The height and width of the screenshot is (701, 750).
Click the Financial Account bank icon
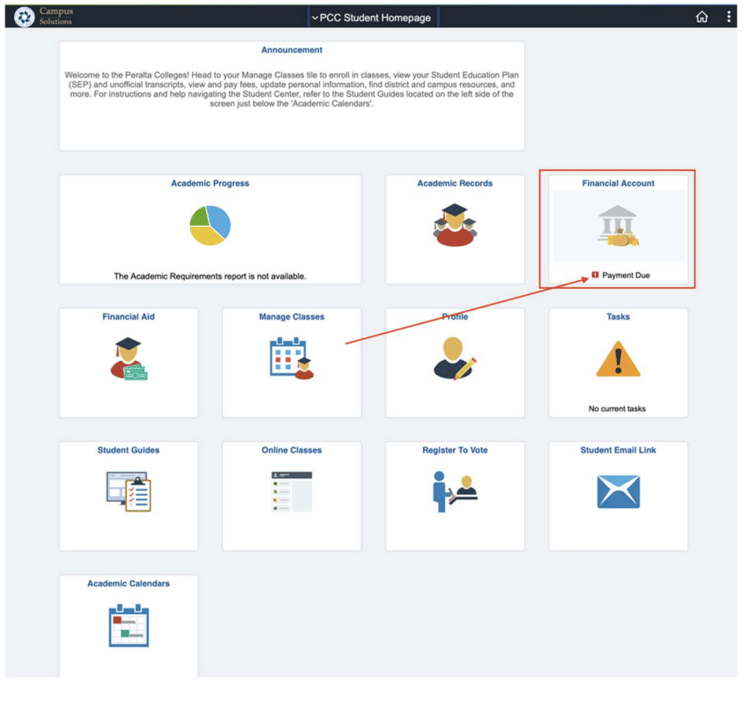coord(618,226)
